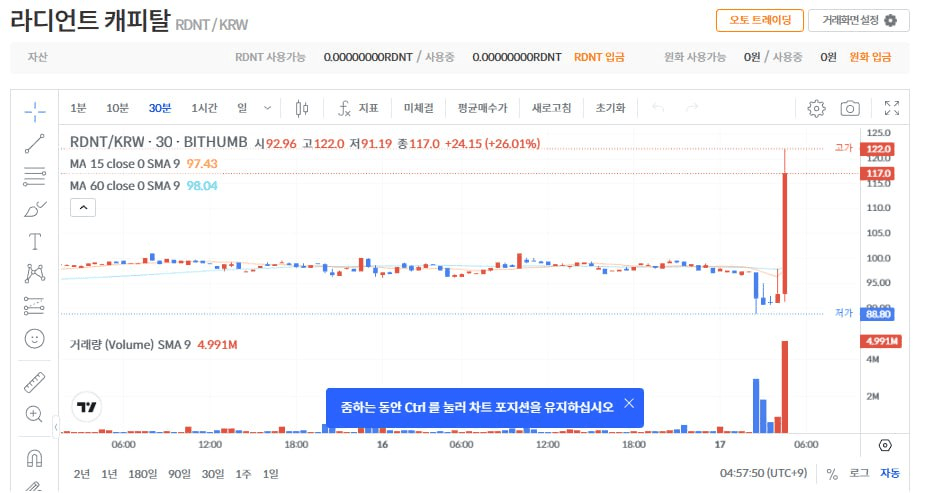Close the Ctrl zoom tip banner

tap(629, 403)
